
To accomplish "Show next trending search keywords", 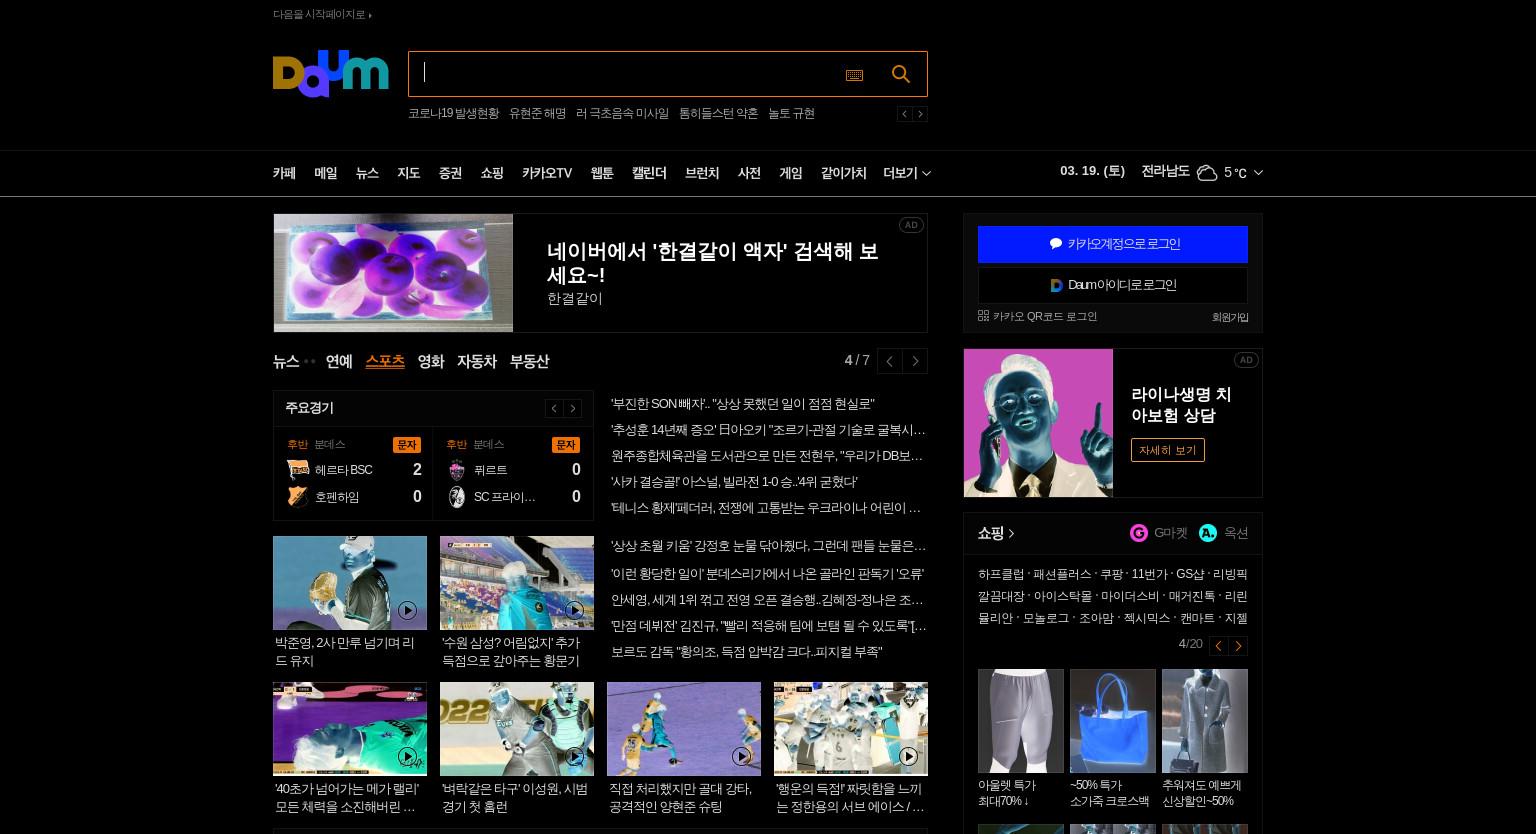I will click(x=920, y=114).
